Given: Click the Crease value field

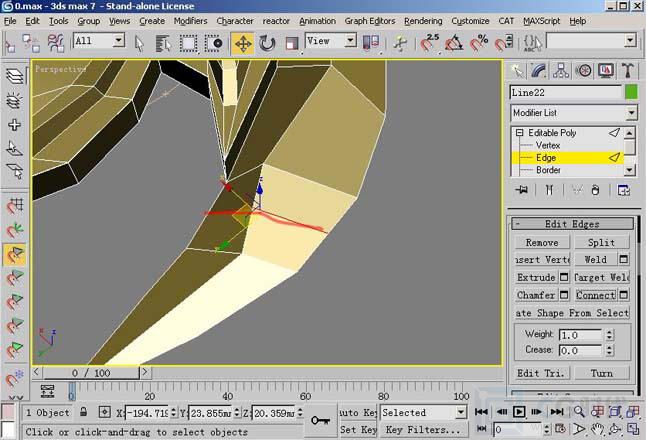Looking at the screenshot, I should coord(580,351).
